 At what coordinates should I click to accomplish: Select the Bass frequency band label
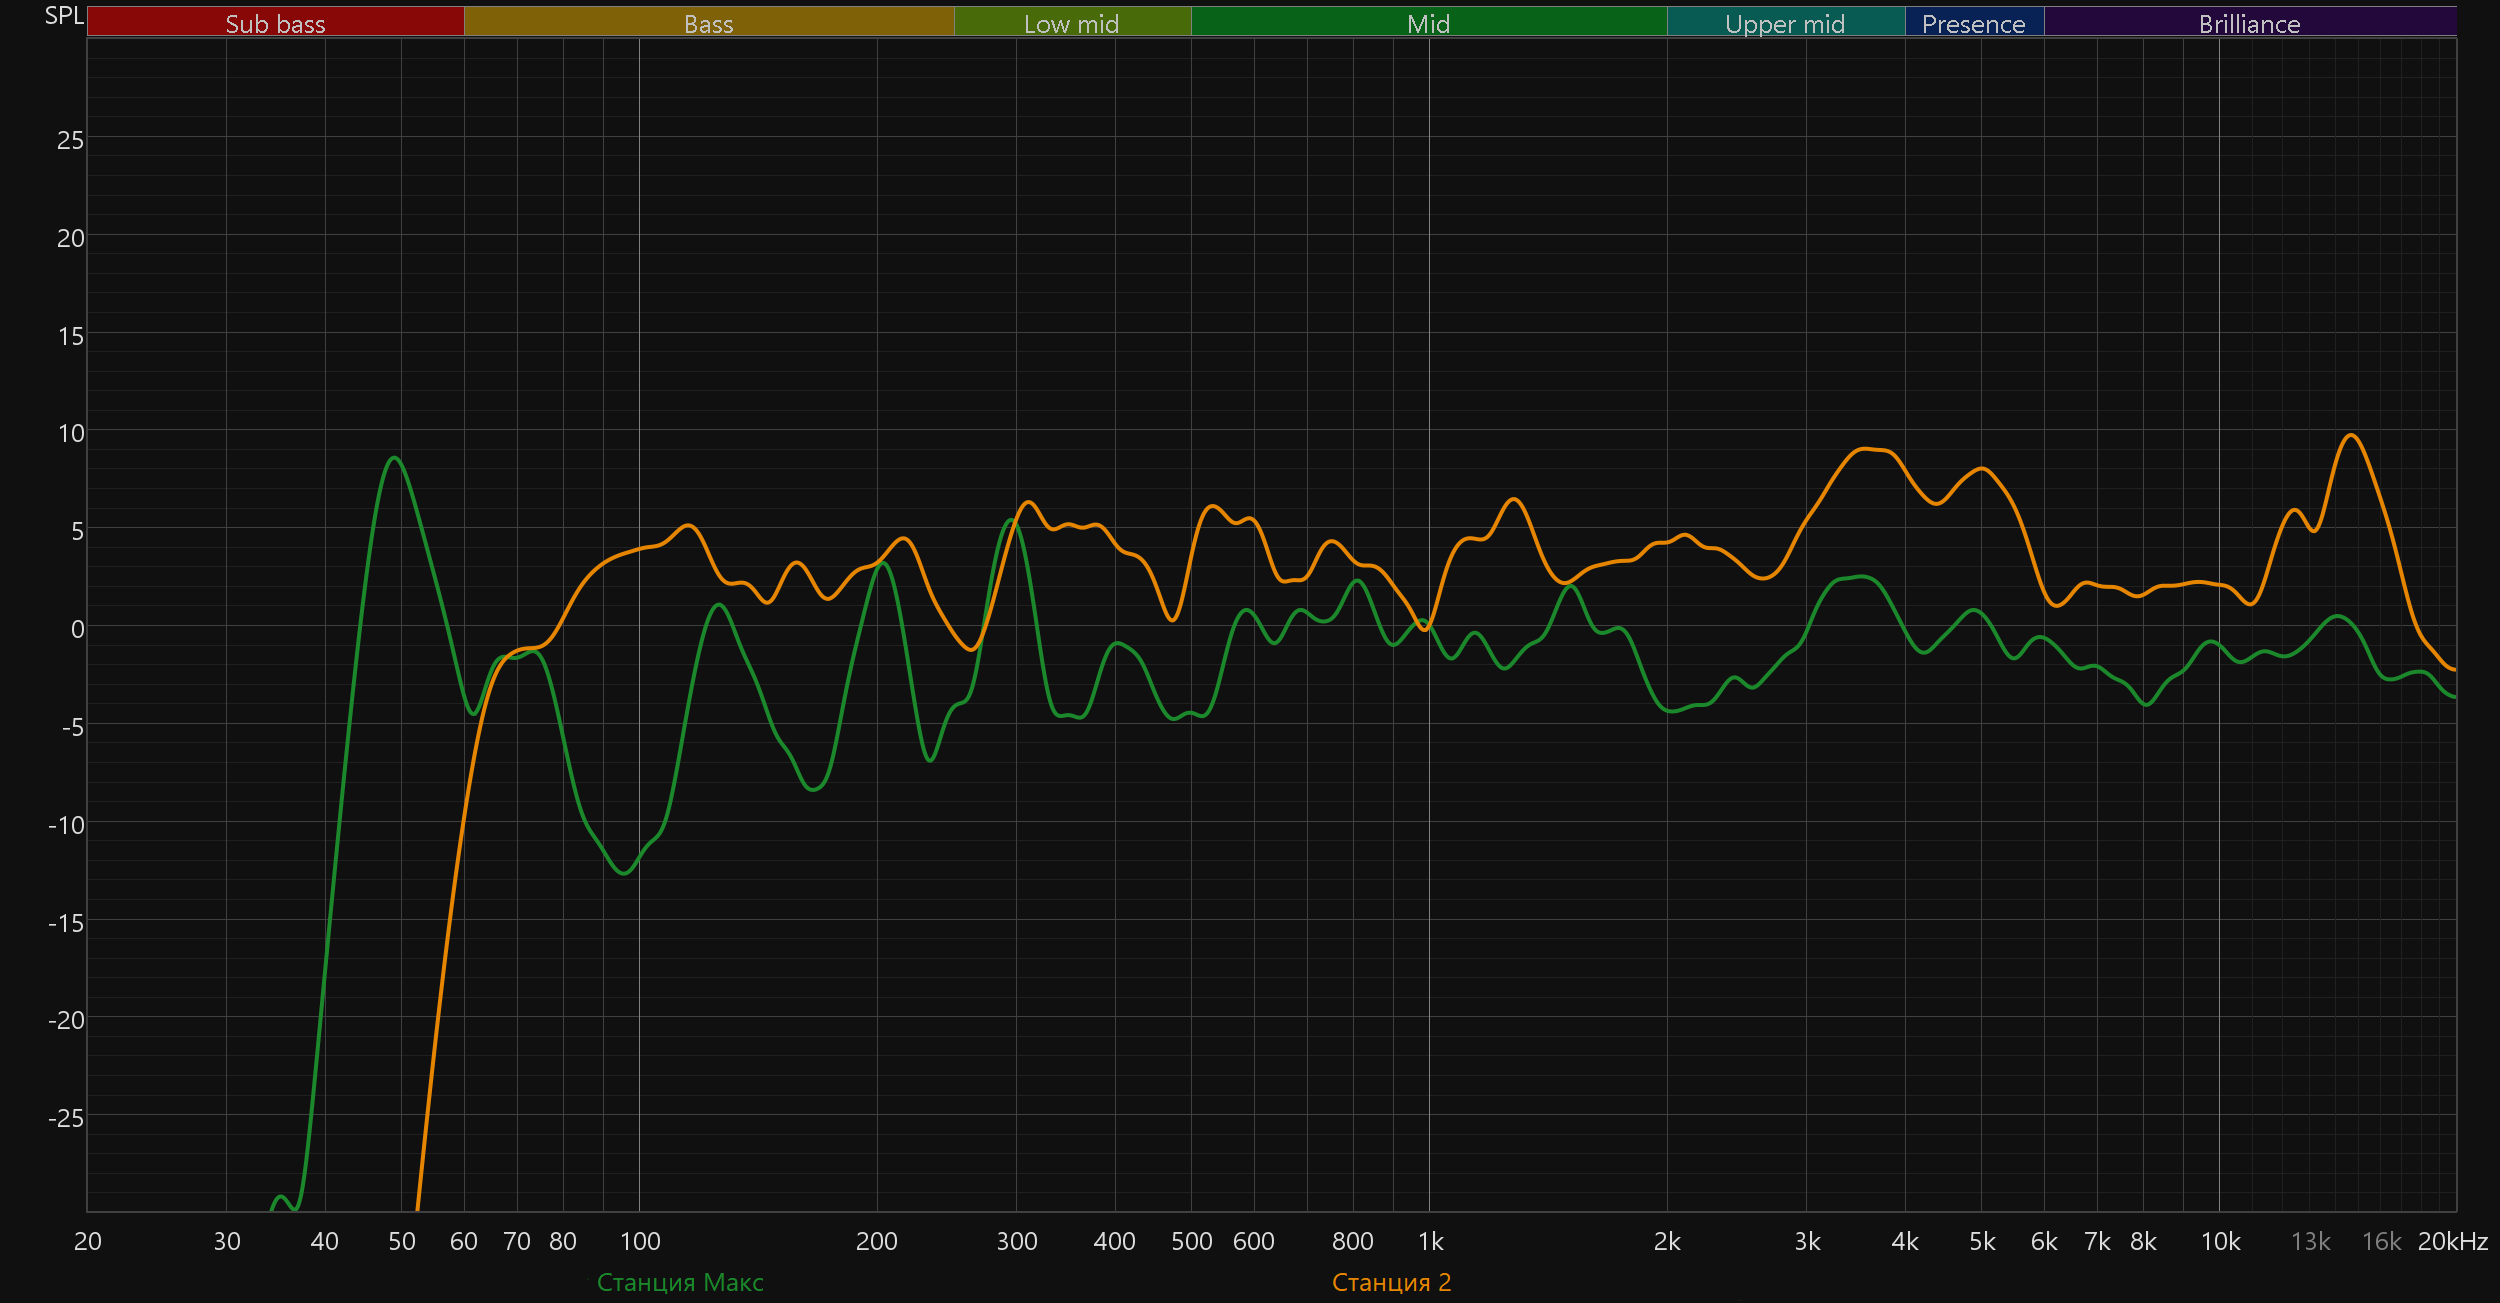click(708, 23)
